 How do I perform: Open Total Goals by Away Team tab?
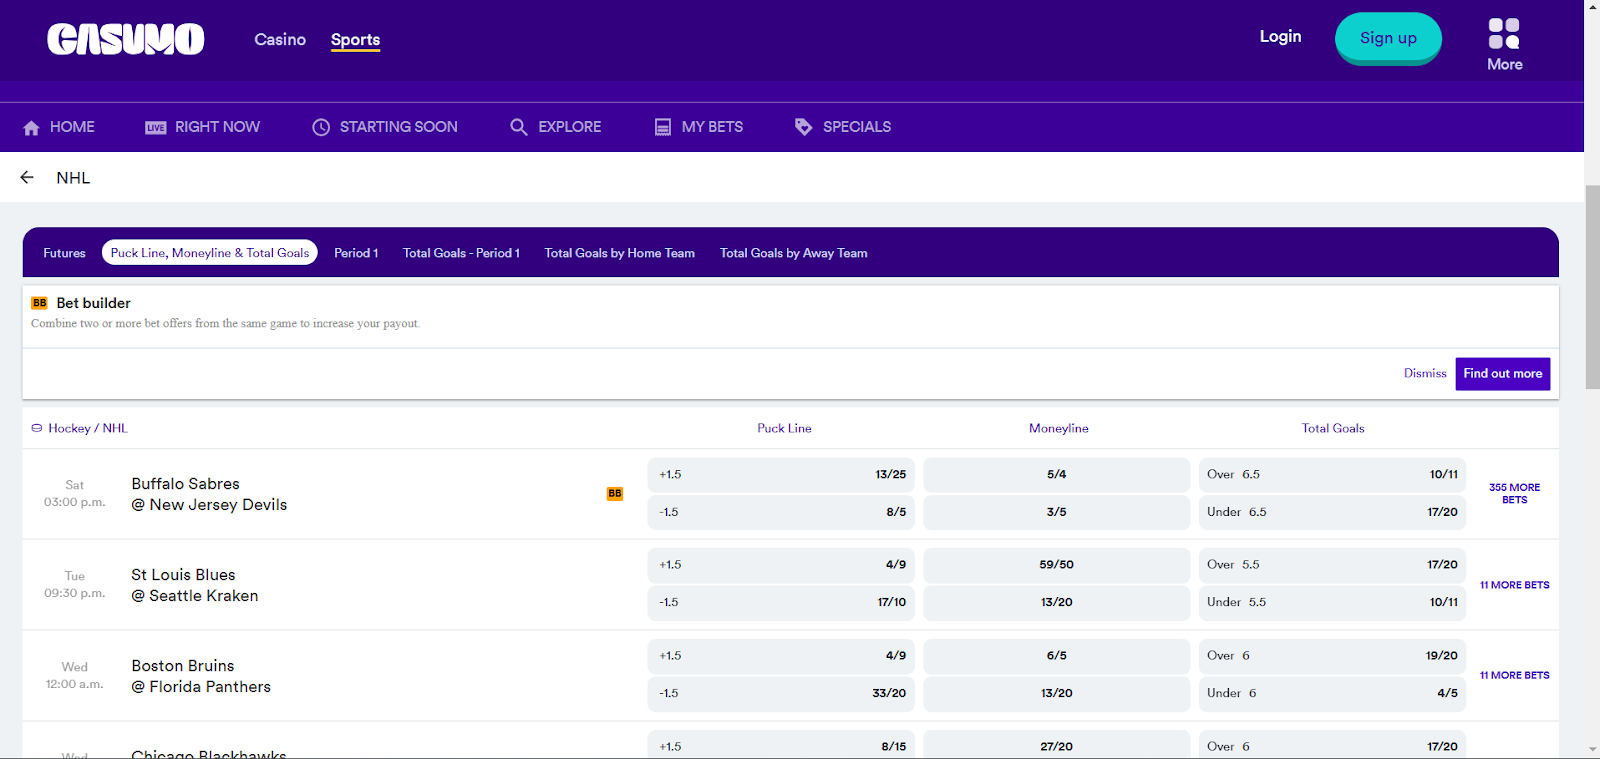794,253
